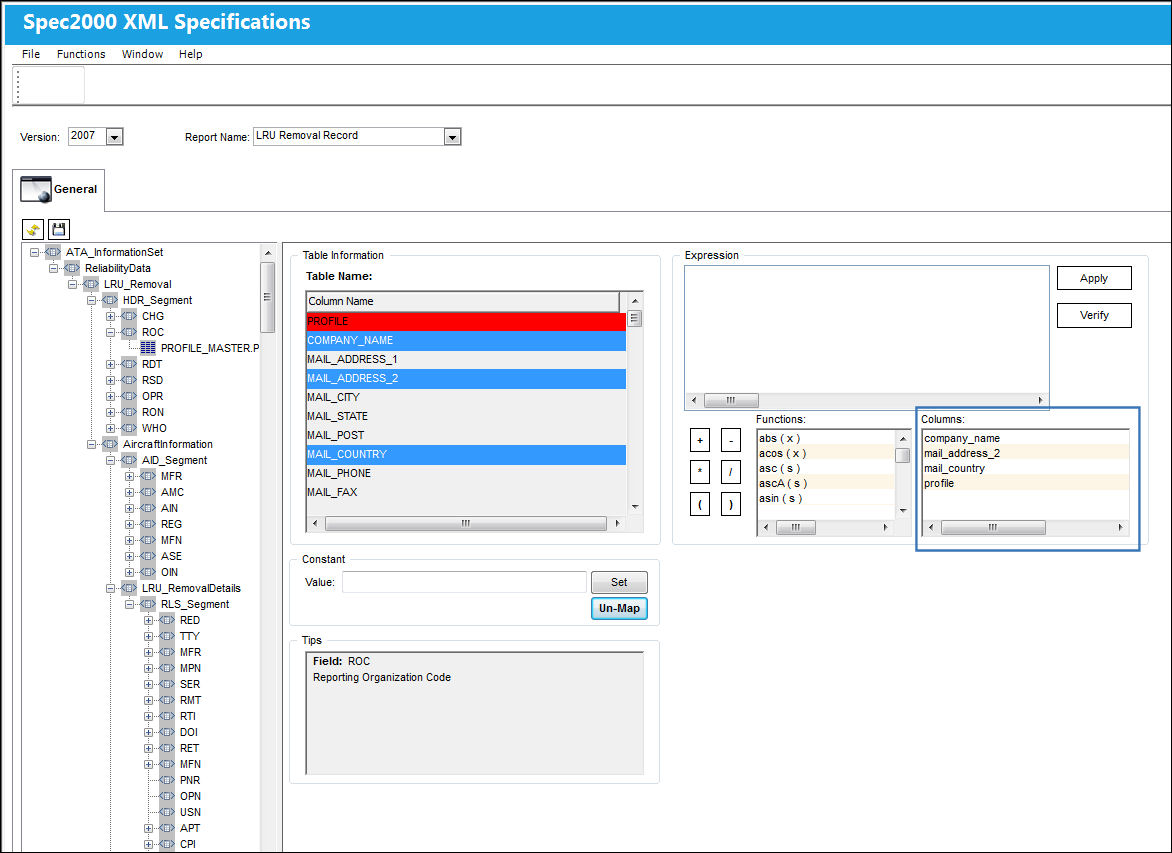This screenshot has height=853, width=1172.
Task: Expand the CHG tree node
Action: pos(111,316)
